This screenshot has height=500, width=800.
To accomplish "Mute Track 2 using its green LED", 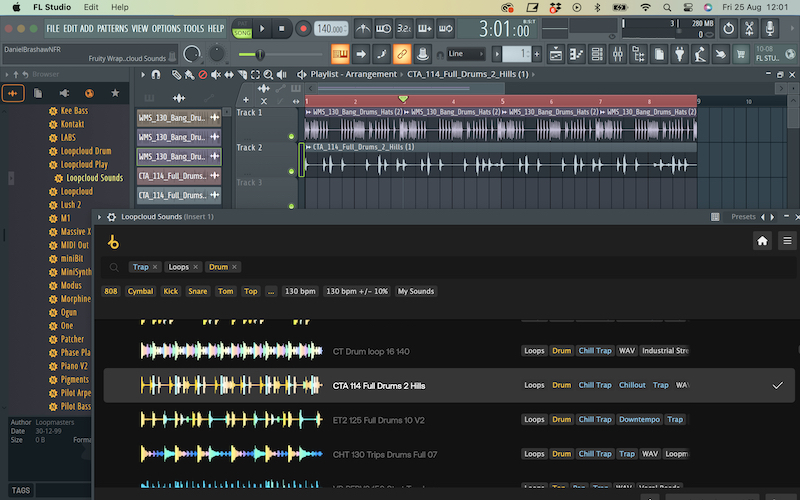I will [x=292, y=171].
